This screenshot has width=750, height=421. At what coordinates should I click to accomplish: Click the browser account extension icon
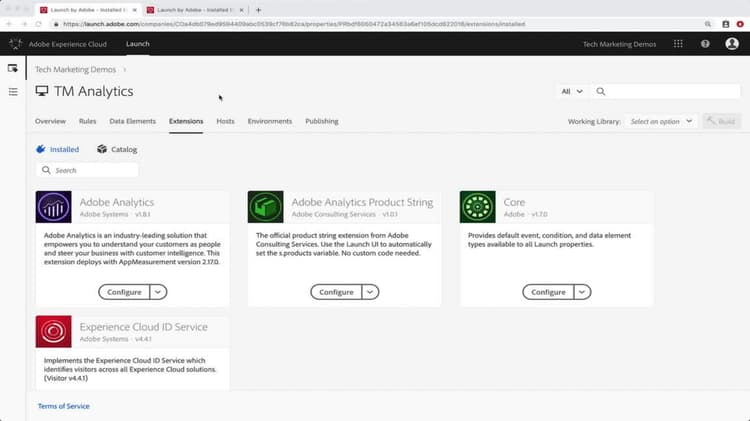click(x=726, y=24)
